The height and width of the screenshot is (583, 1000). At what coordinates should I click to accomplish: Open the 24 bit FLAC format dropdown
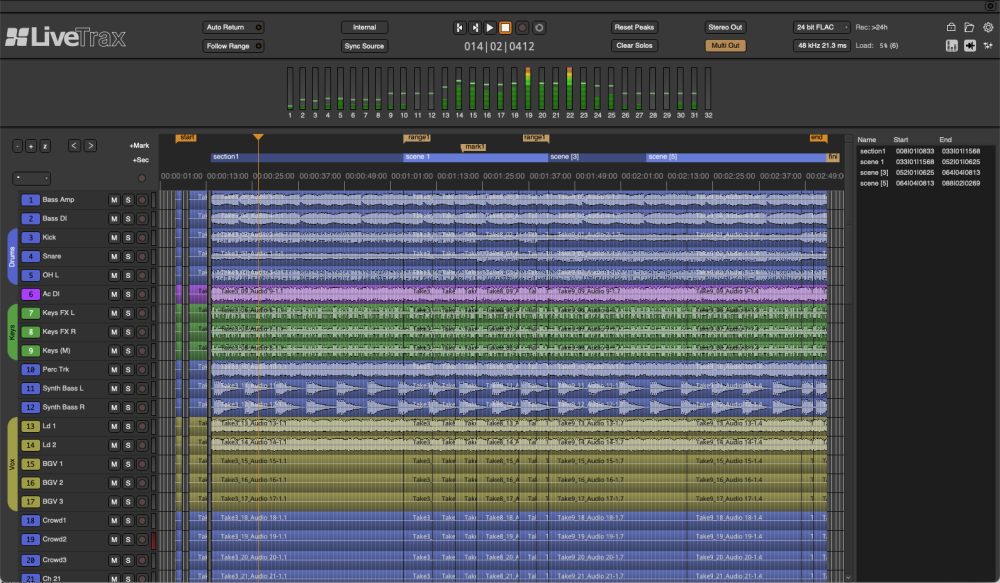pyautogui.click(x=821, y=27)
